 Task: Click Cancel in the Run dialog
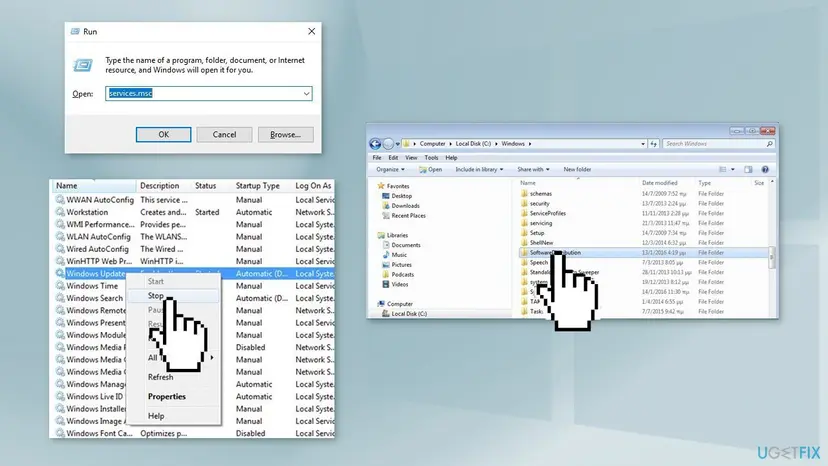pyautogui.click(x=224, y=135)
